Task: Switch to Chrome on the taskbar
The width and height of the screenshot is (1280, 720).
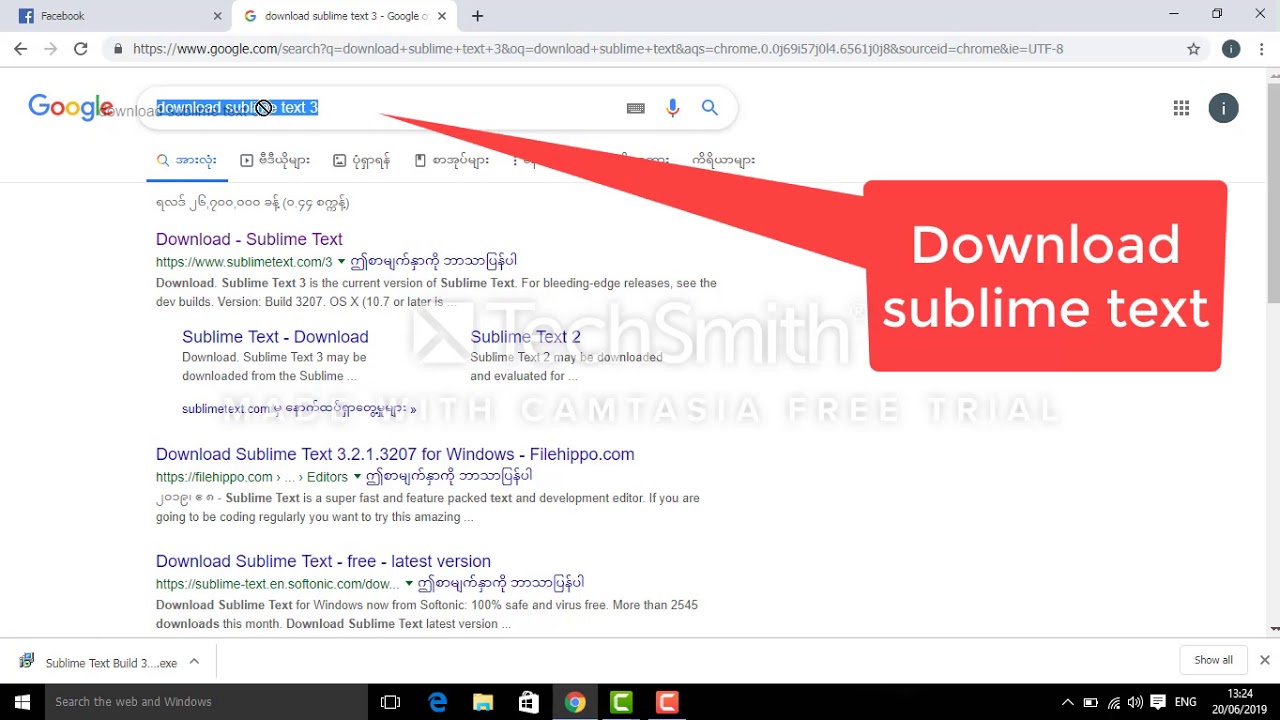Action: 574,702
